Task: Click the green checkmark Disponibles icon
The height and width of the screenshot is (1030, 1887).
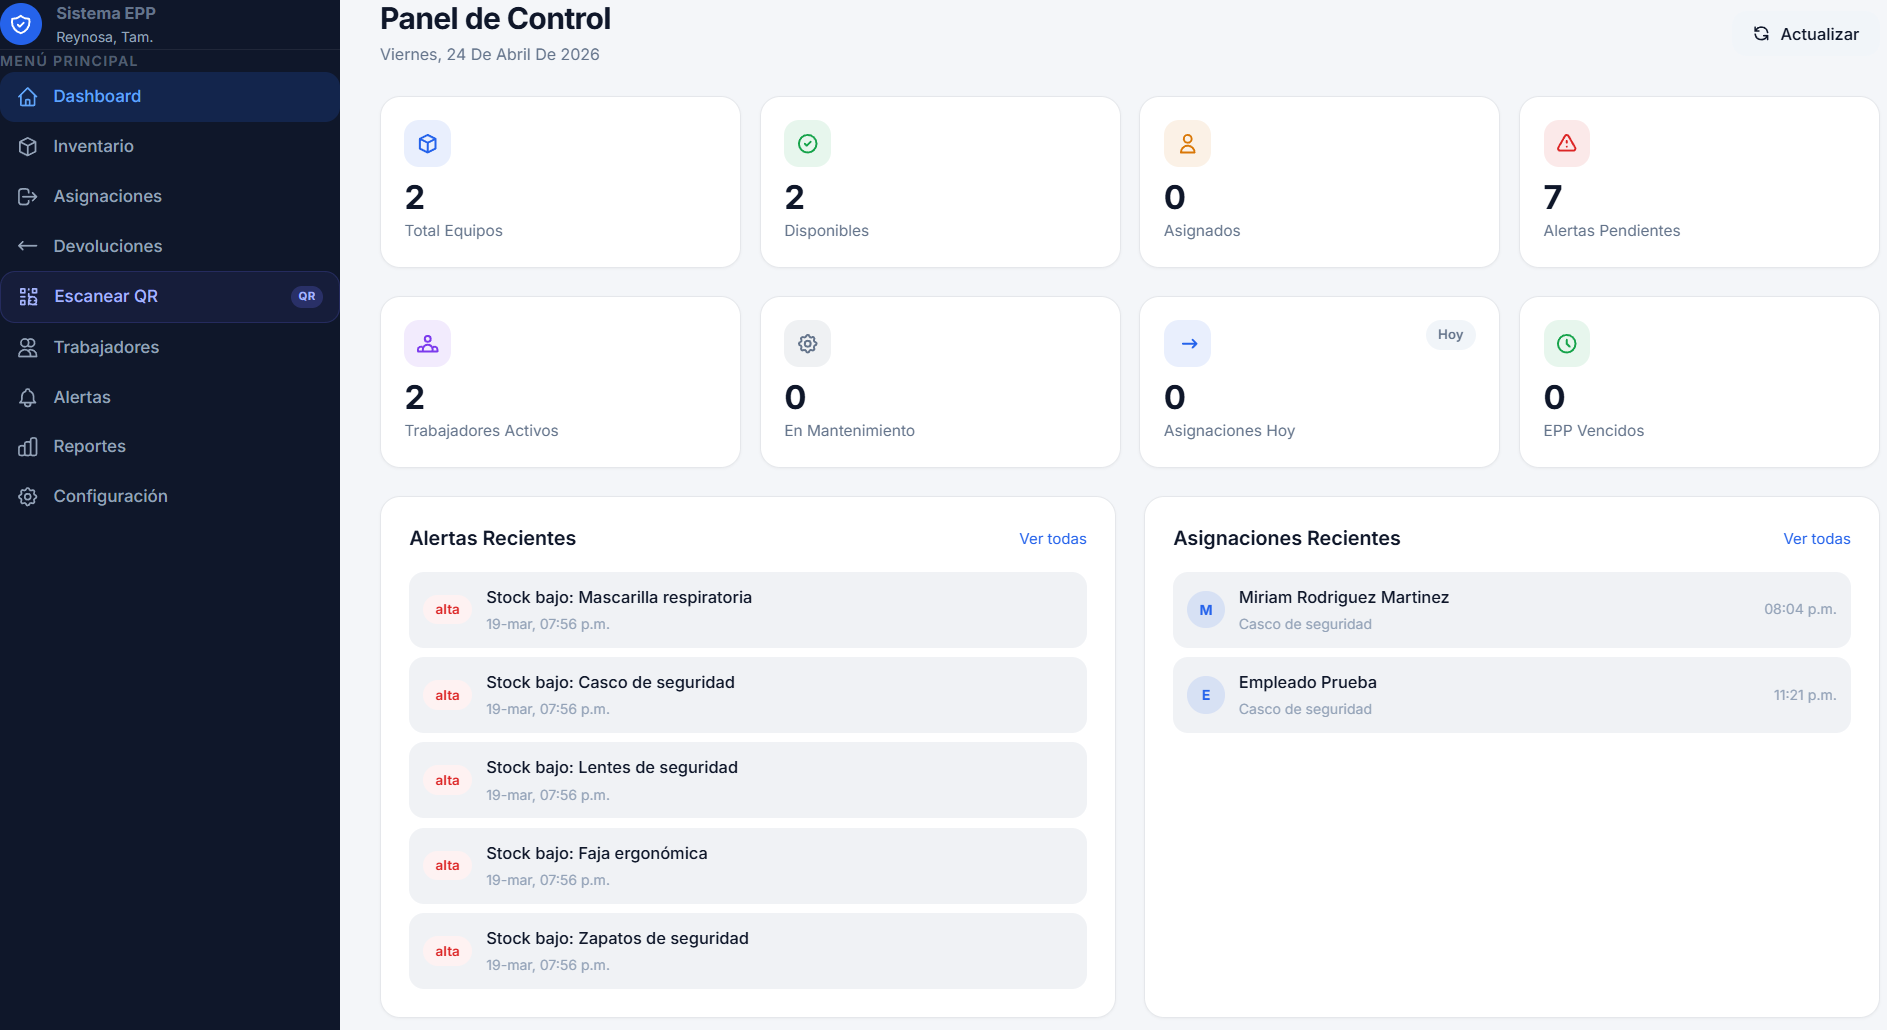Action: 807,144
